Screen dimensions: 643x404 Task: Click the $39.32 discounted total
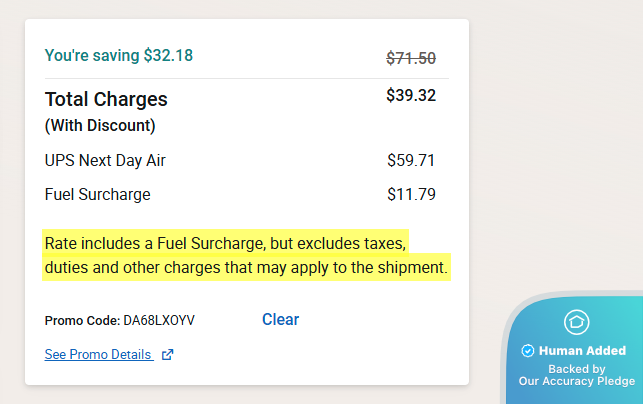(411, 96)
